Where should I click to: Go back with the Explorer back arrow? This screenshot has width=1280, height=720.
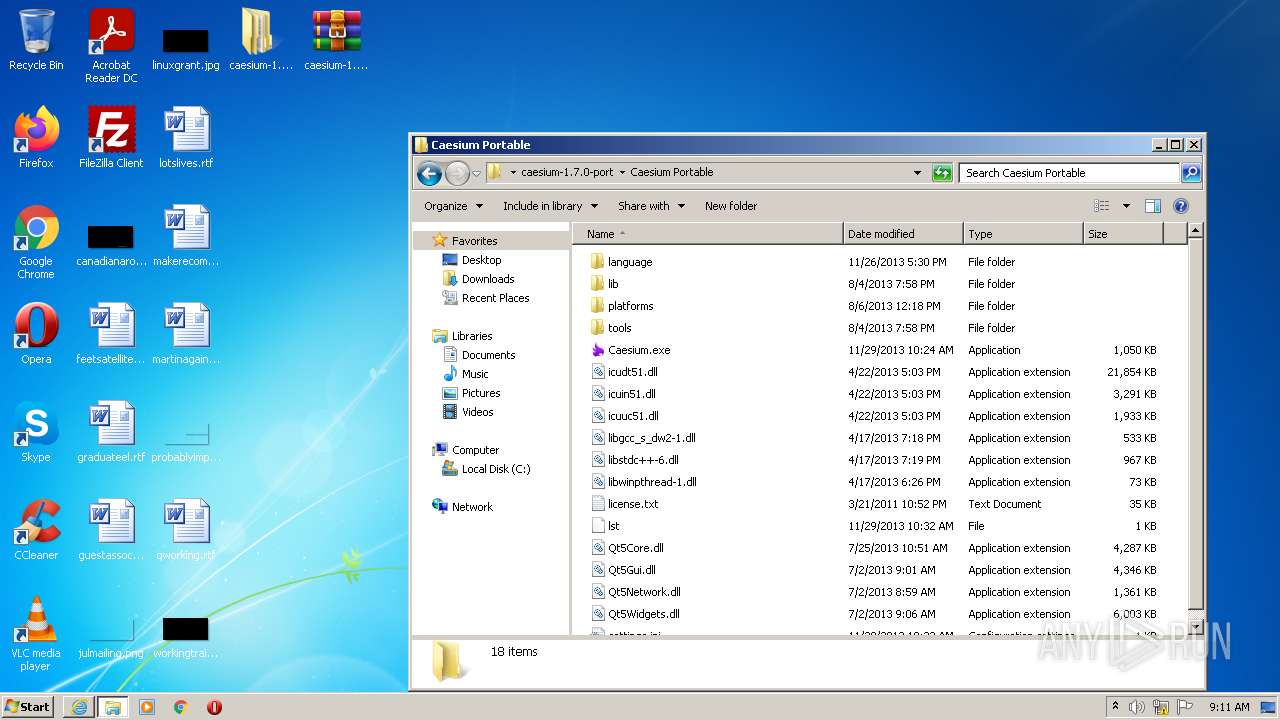pyautogui.click(x=430, y=173)
